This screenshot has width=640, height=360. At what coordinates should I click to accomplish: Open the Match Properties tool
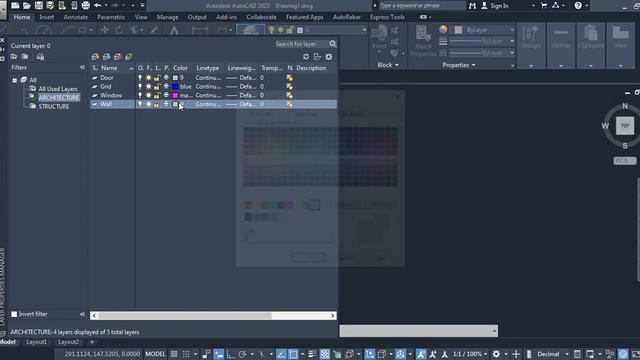click(x=423, y=40)
